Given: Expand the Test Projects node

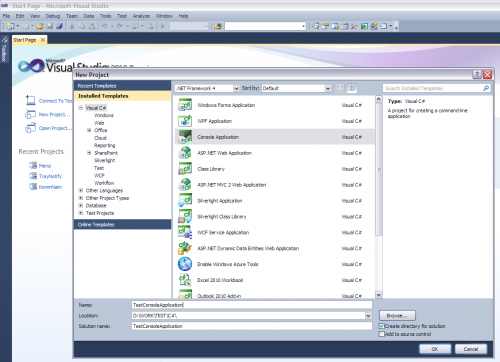Looking at the screenshot, I should point(81,213).
